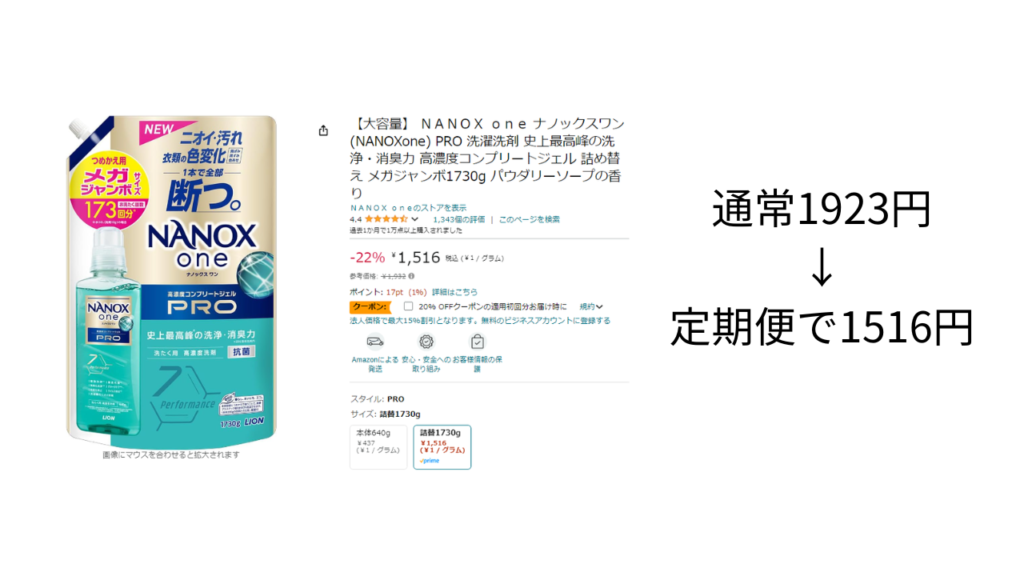
Task: Click the prime logo in 詰替1730g option
Action: click(x=430, y=460)
